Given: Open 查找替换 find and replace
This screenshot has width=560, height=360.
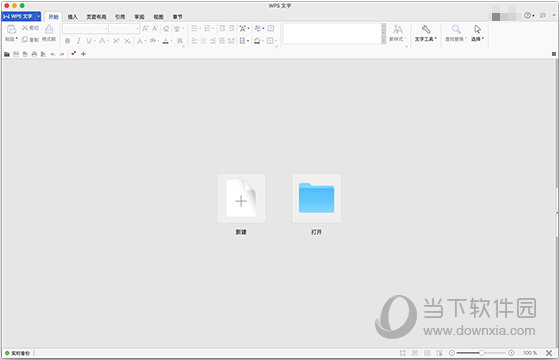Looking at the screenshot, I should [x=456, y=33].
